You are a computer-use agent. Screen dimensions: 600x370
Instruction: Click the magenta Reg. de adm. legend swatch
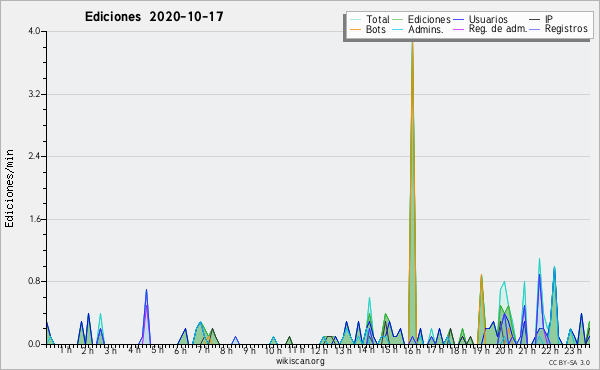tap(458, 29)
